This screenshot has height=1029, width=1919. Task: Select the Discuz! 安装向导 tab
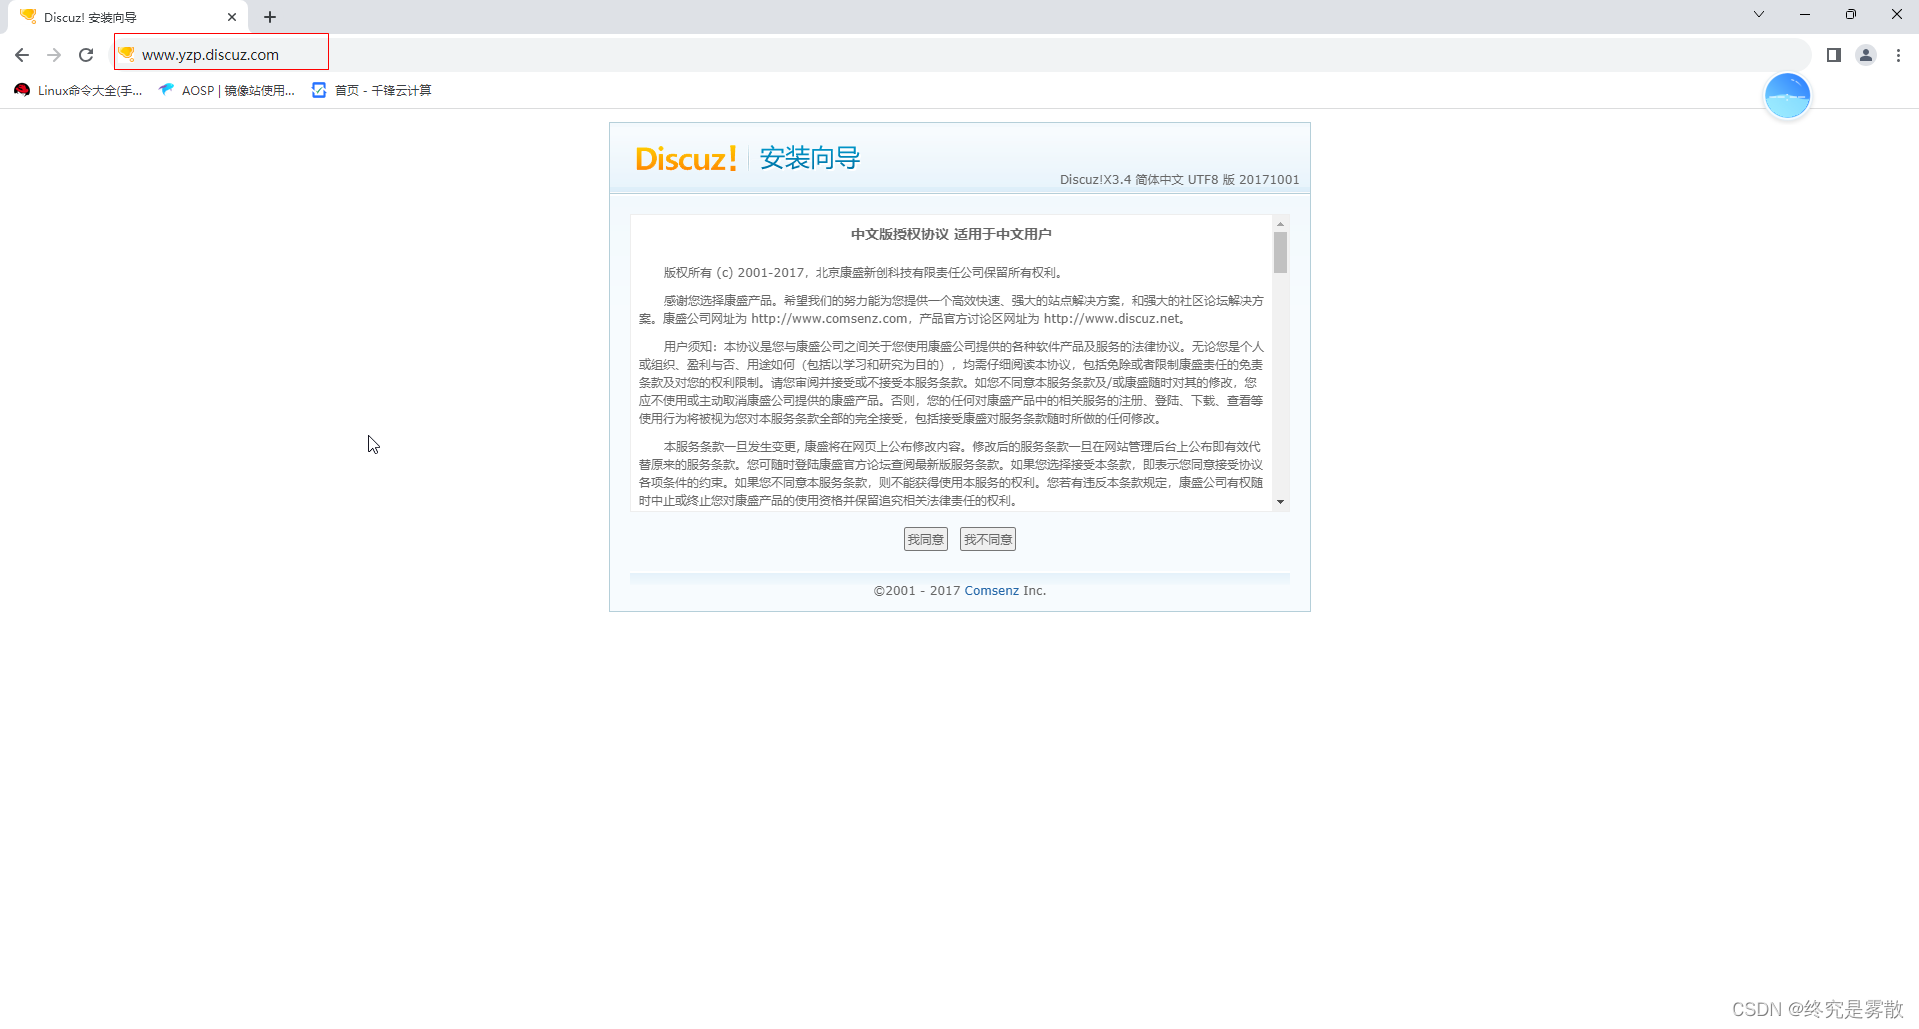[128, 17]
